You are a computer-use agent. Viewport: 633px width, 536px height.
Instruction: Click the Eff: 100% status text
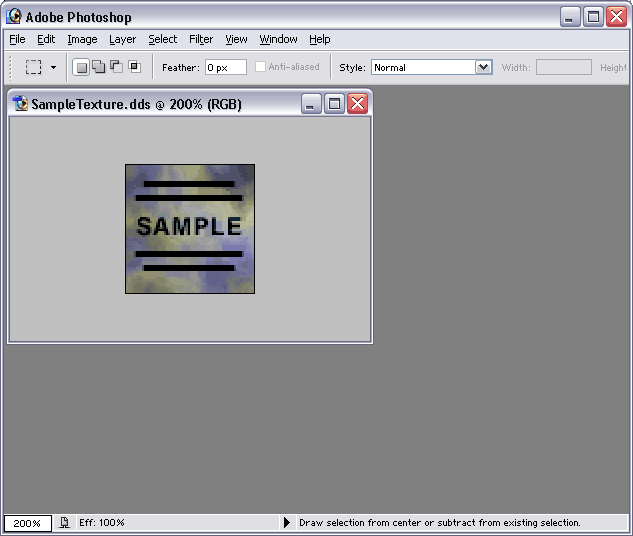pyautogui.click(x=102, y=523)
